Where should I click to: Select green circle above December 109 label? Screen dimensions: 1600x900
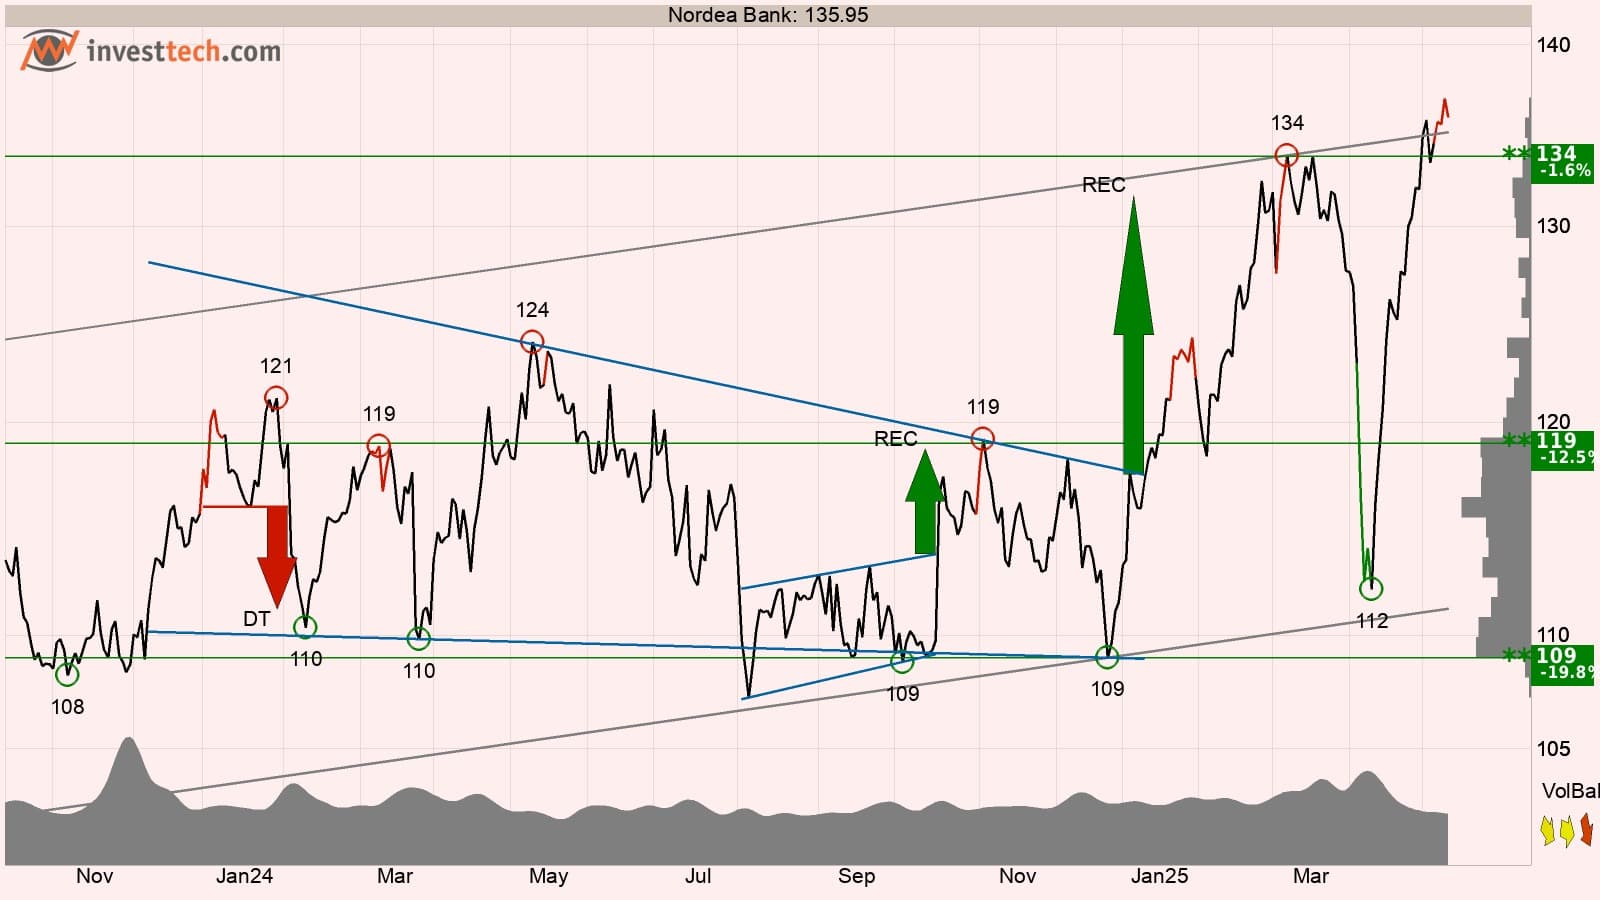[x=1107, y=657]
